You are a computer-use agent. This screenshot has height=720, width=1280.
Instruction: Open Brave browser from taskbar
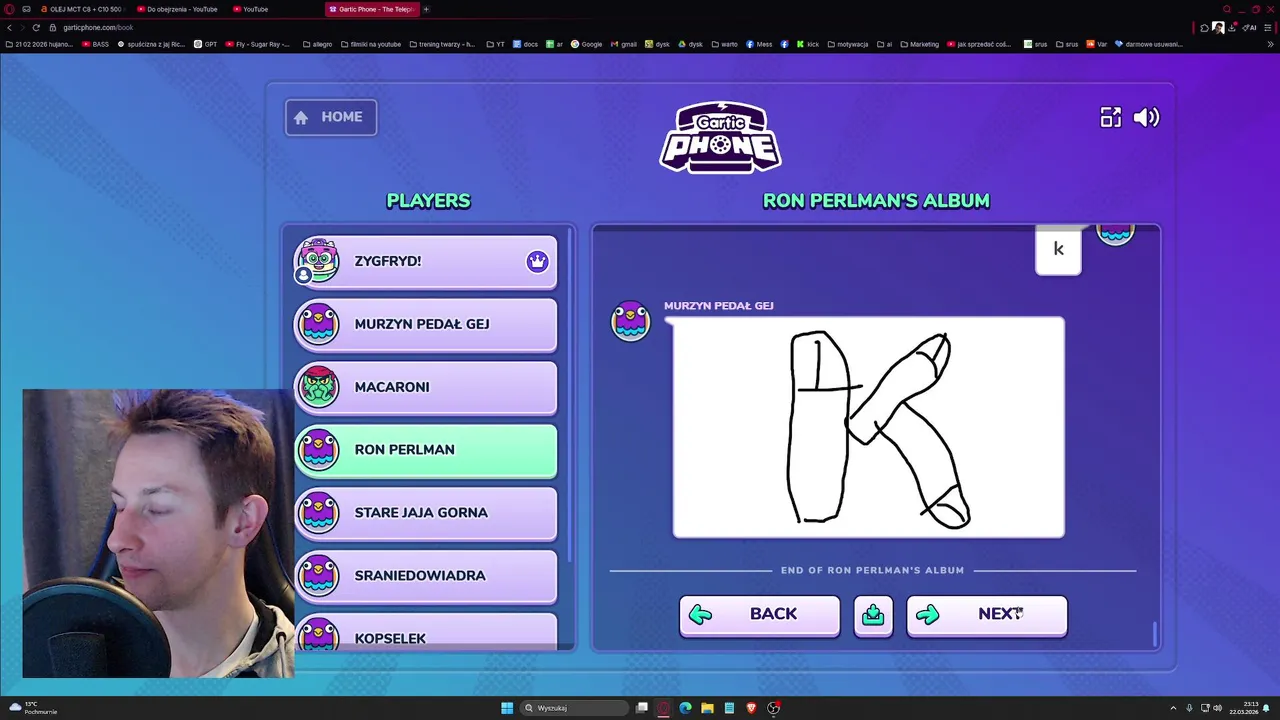pyautogui.click(x=751, y=708)
